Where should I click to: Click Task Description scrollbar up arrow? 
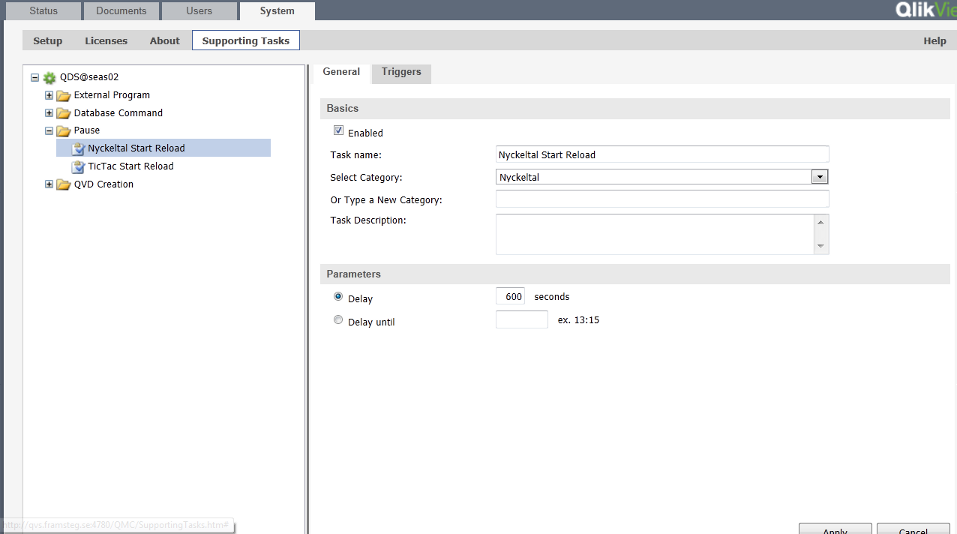[821, 222]
